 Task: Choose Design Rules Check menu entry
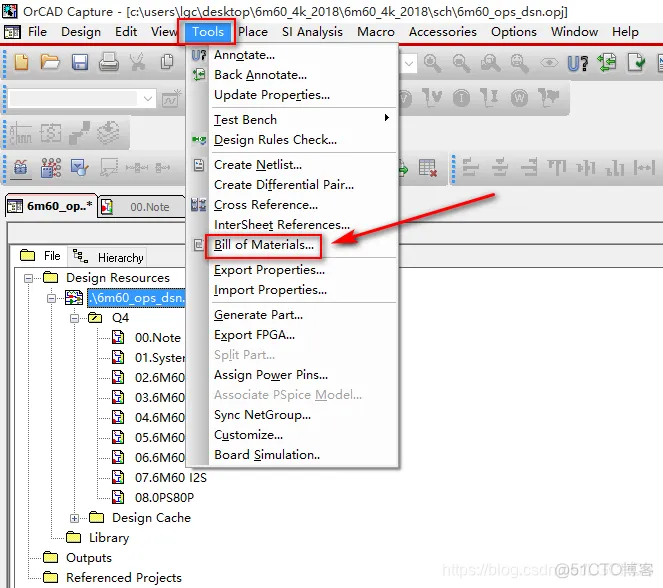pyautogui.click(x=275, y=139)
